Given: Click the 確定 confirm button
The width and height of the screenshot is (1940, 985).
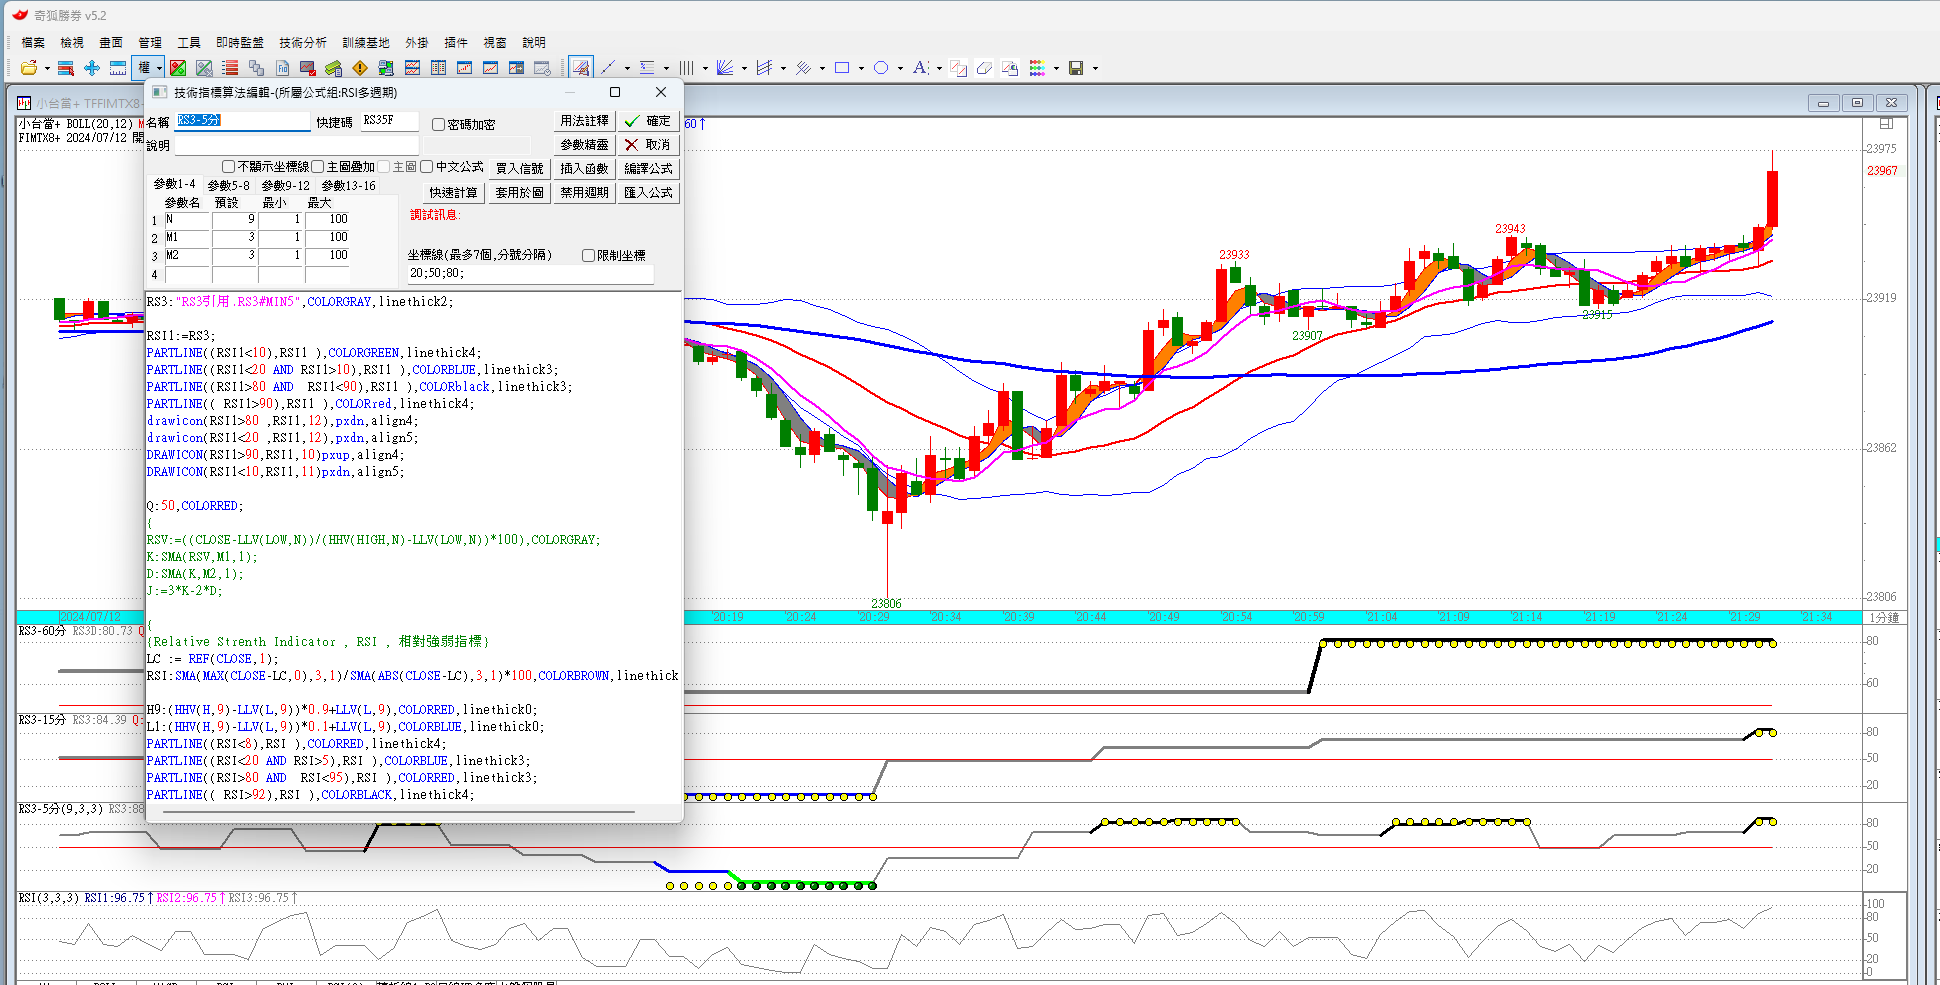Looking at the screenshot, I should click(648, 121).
